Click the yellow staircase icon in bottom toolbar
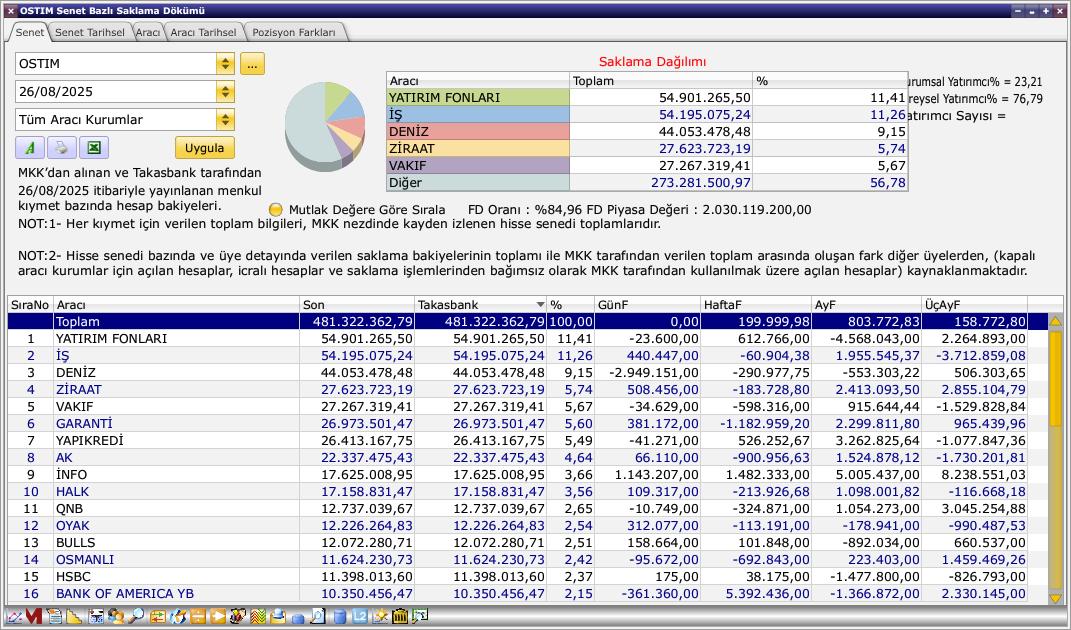This screenshot has width=1071, height=630. coord(74,616)
